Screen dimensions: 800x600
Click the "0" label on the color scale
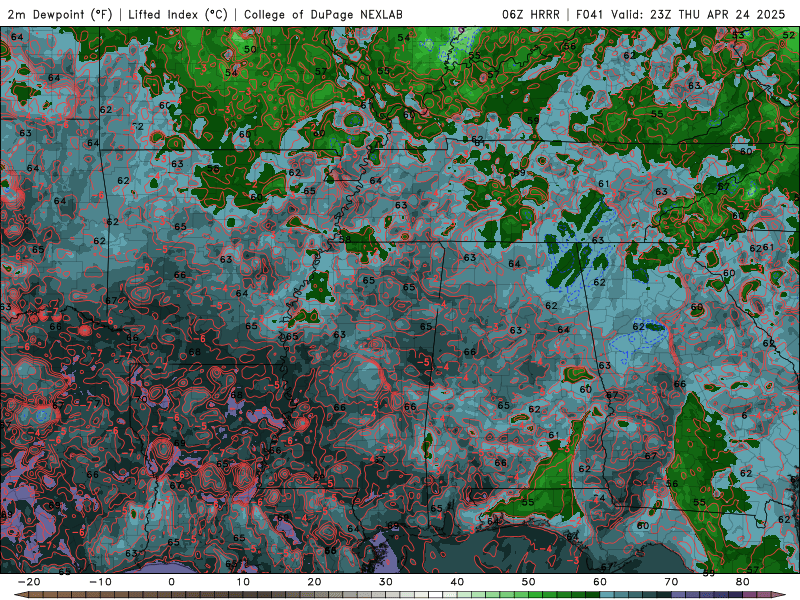coord(171,582)
